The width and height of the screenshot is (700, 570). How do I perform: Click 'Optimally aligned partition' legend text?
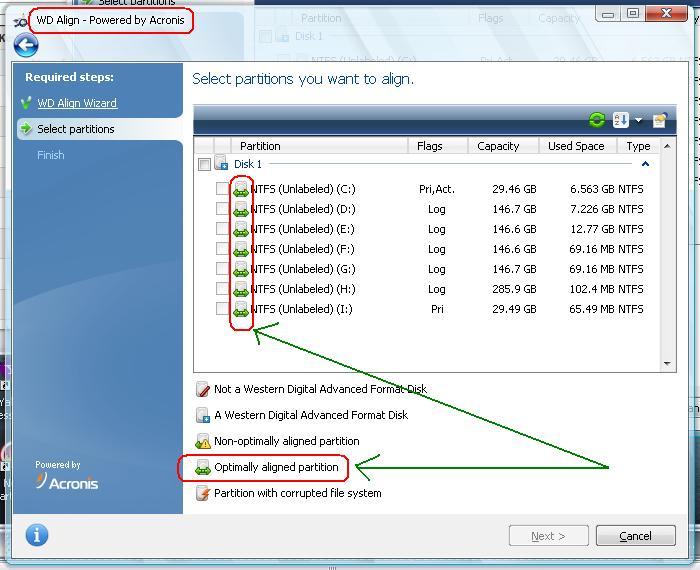click(276, 467)
